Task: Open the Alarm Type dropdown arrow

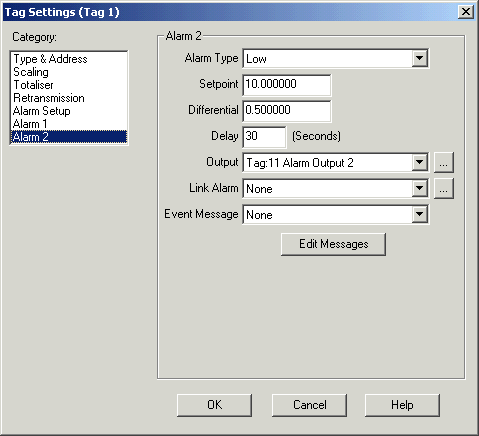Action: coord(419,59)
